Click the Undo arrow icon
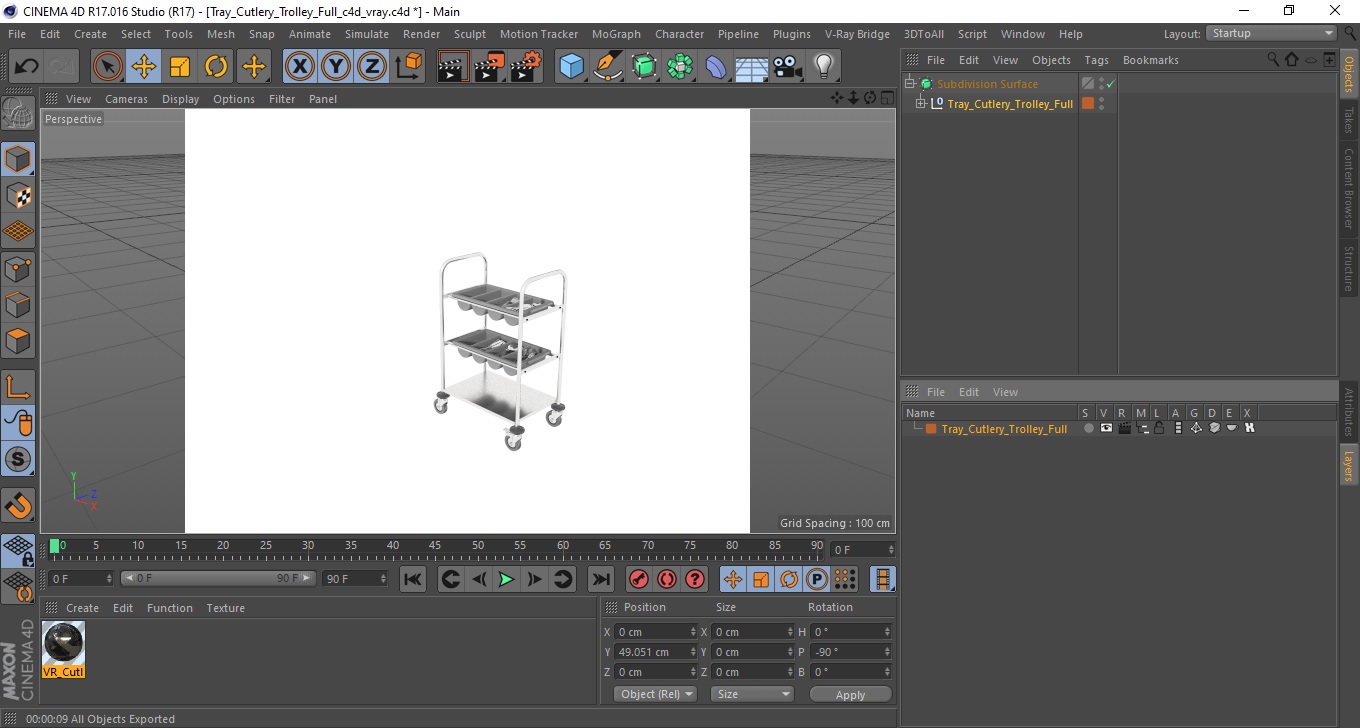1360x728 pixels. (x=26, y=67)
